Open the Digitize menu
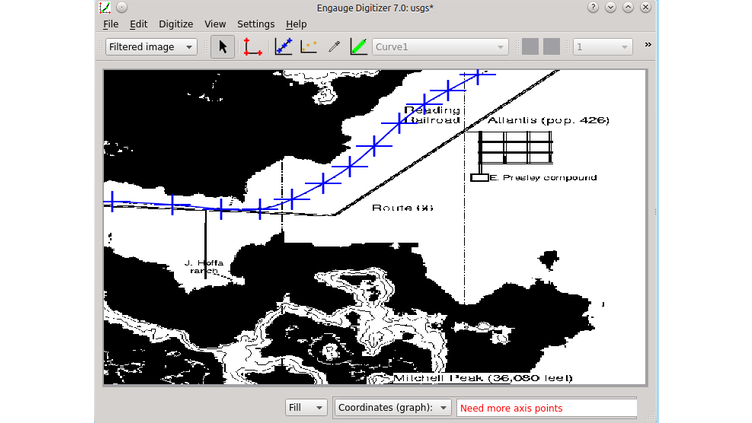The image size is (752, 423). pyautogui.click(x=176, y=24)
